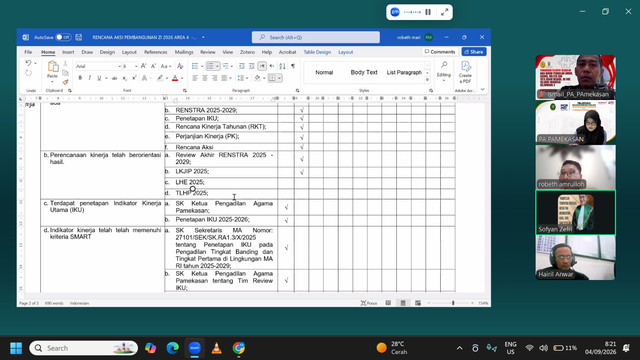Open Microsoft Edge from the taskbar

tap(173, 348)
